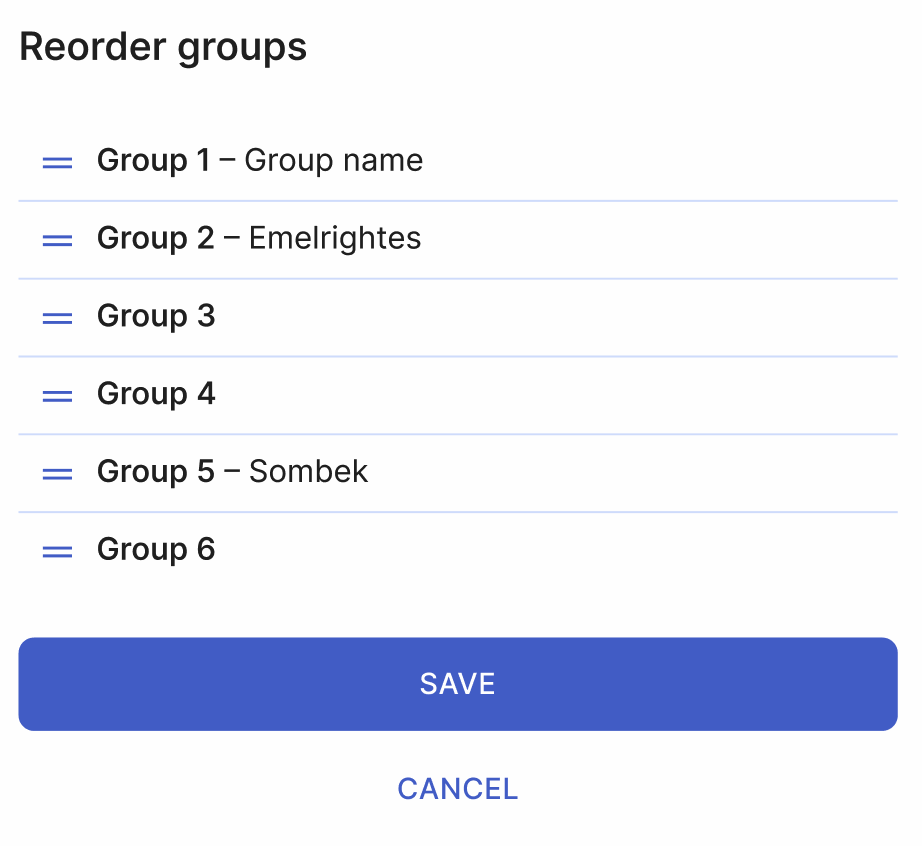Click the drag handle for Group 2
This screenshot has width=922, height=846.
click(x=57, y=239)
